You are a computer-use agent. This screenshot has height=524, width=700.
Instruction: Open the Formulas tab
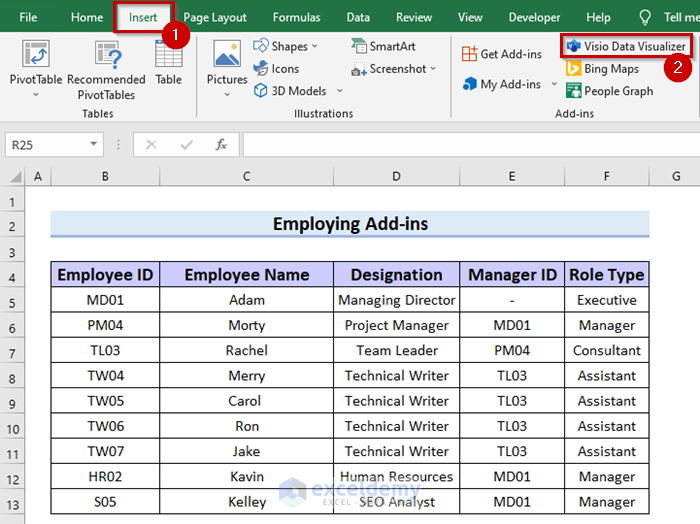[297, 17]
